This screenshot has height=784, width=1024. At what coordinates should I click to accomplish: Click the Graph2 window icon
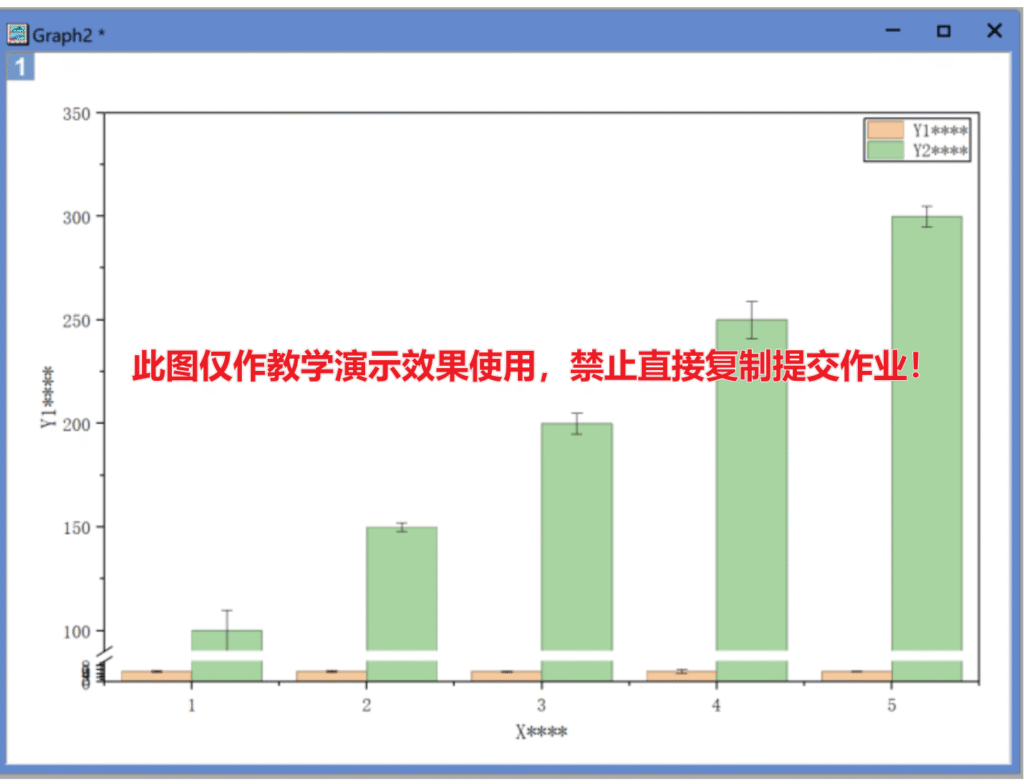(x=18, y=34)
